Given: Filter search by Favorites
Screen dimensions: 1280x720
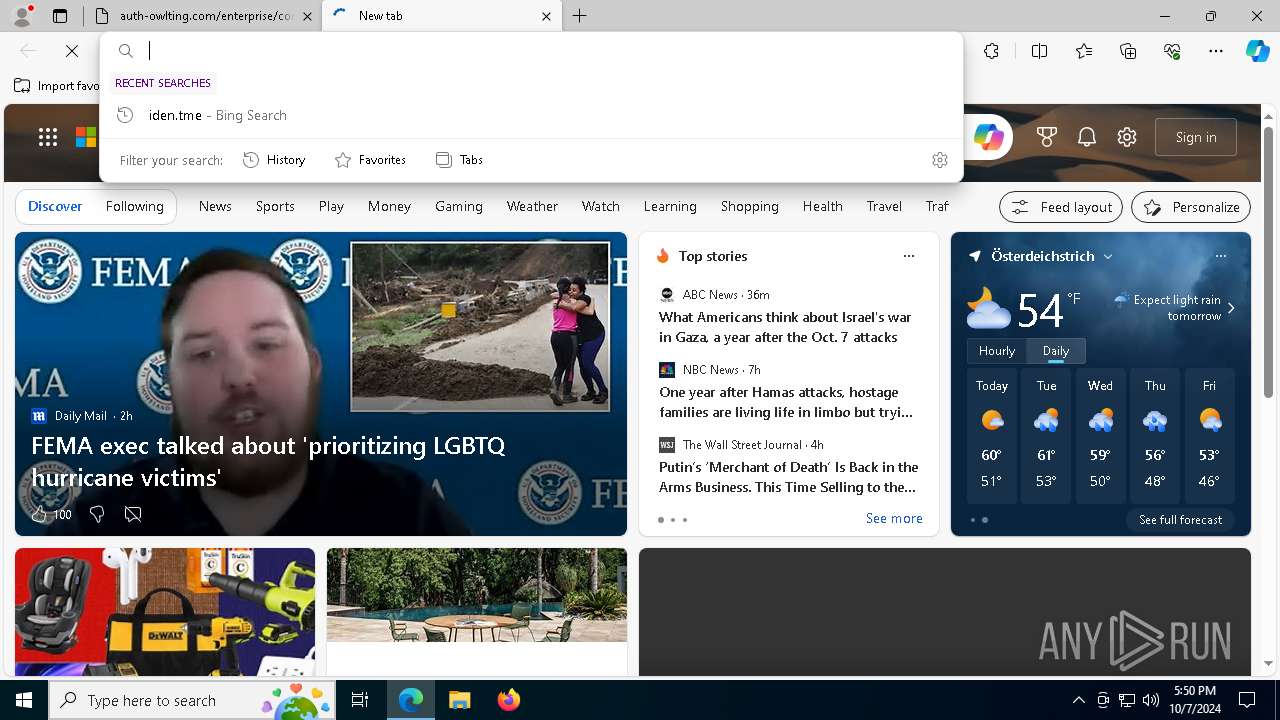Looking at the screenshot, I should pyautogui.click(x=370, y=160).
